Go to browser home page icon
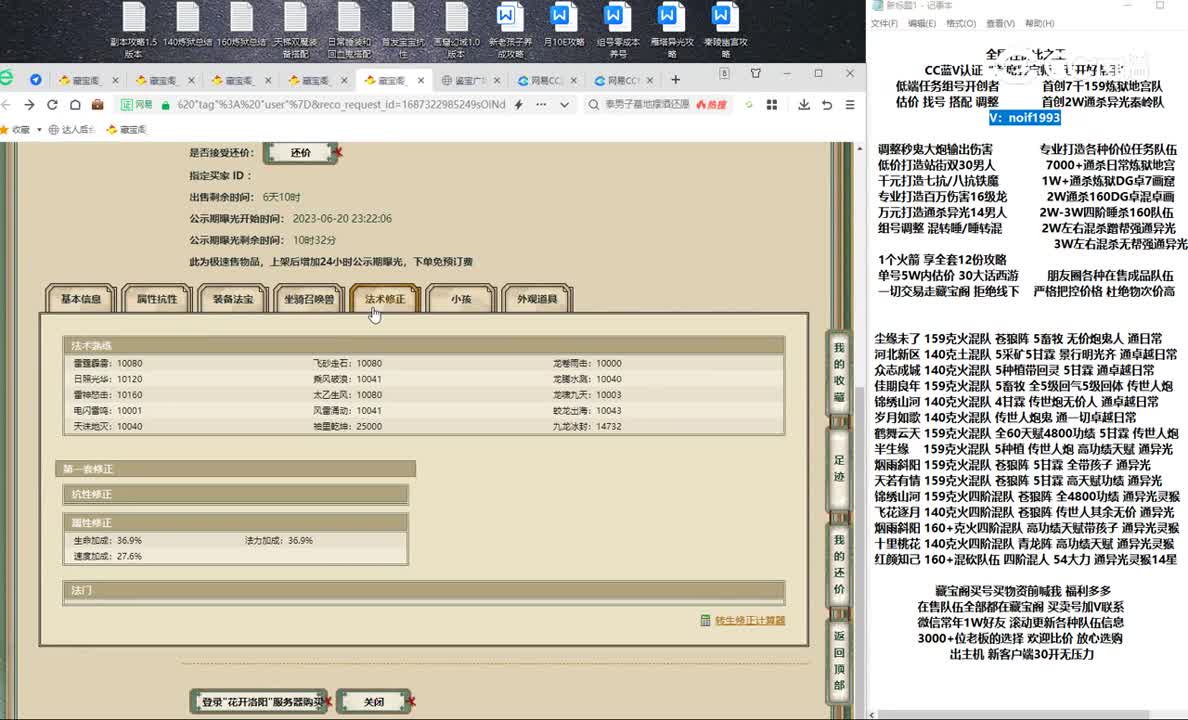Screen dimensions: 1188x720 coord(73,105)
